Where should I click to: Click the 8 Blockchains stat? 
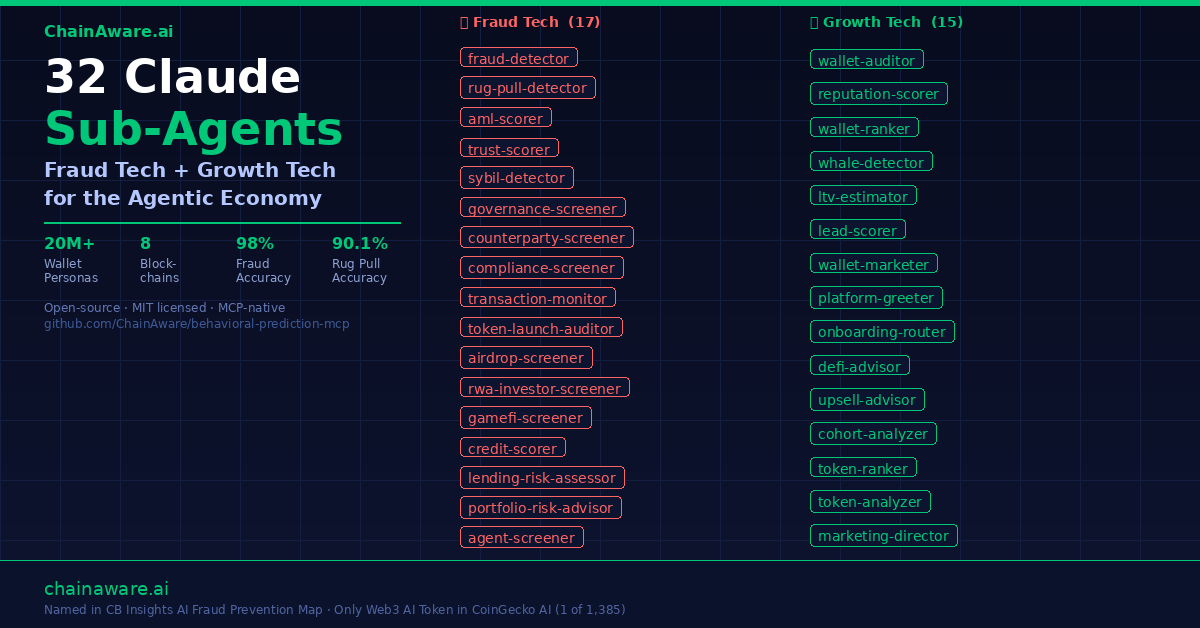tap(159, 260)
